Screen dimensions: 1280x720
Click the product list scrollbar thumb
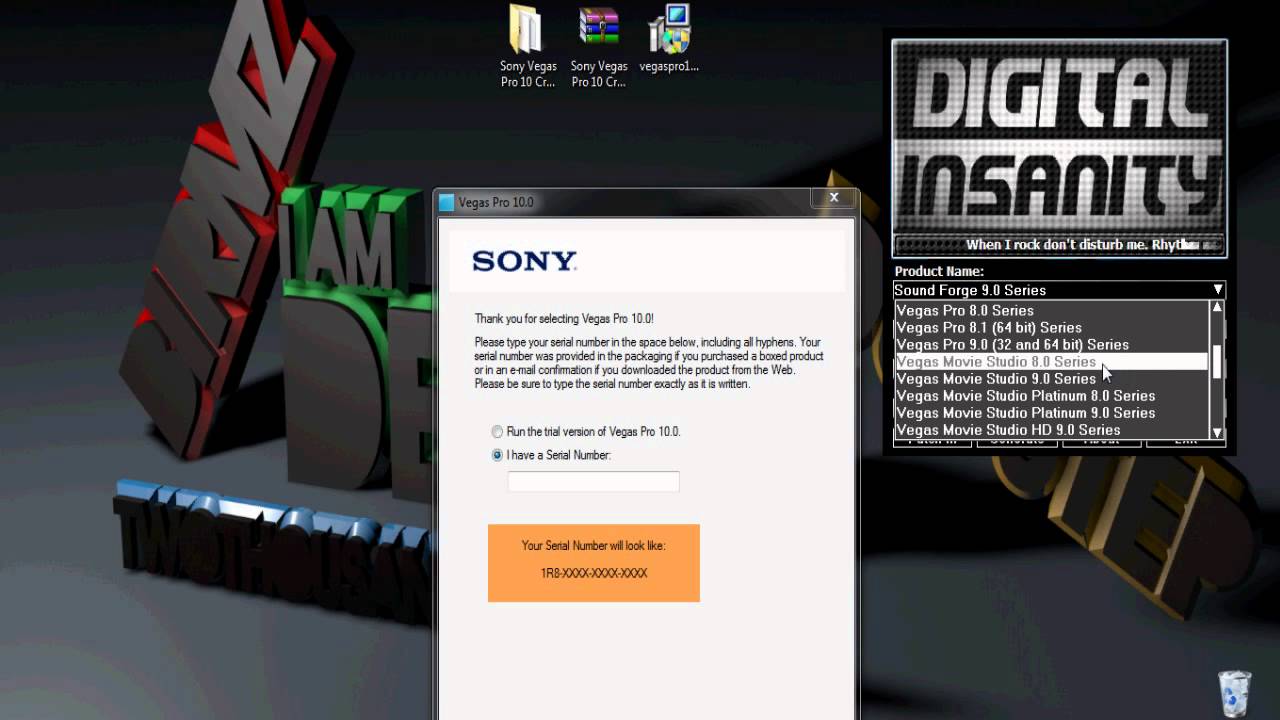tap(1217, 361)
